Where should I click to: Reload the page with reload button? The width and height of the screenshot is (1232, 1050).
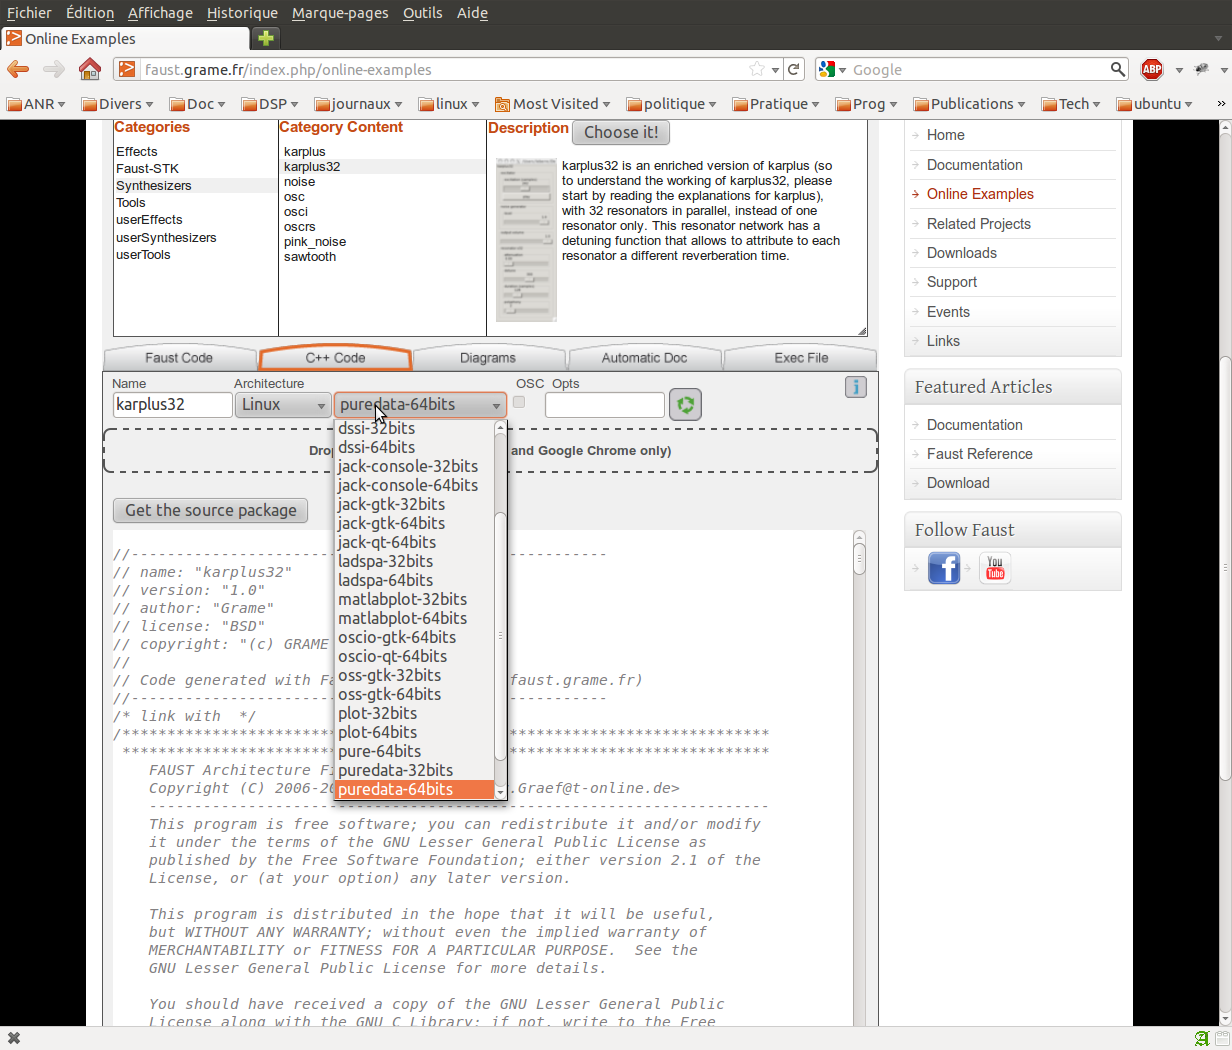pyautogui.click(x=794, y=69)
